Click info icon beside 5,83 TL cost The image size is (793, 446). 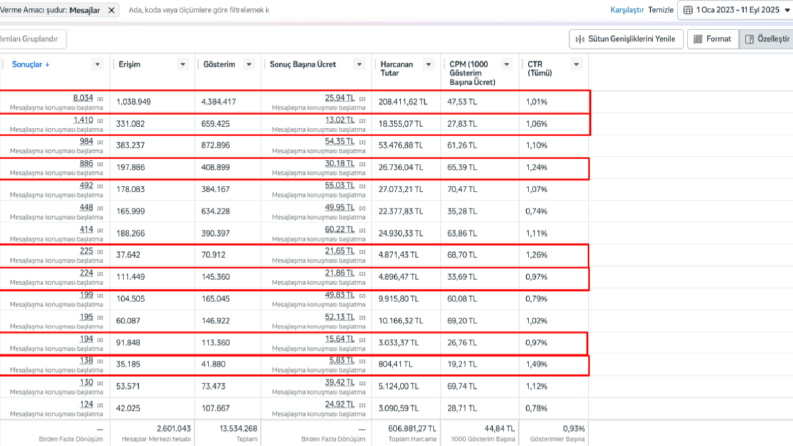coord(362,361)
